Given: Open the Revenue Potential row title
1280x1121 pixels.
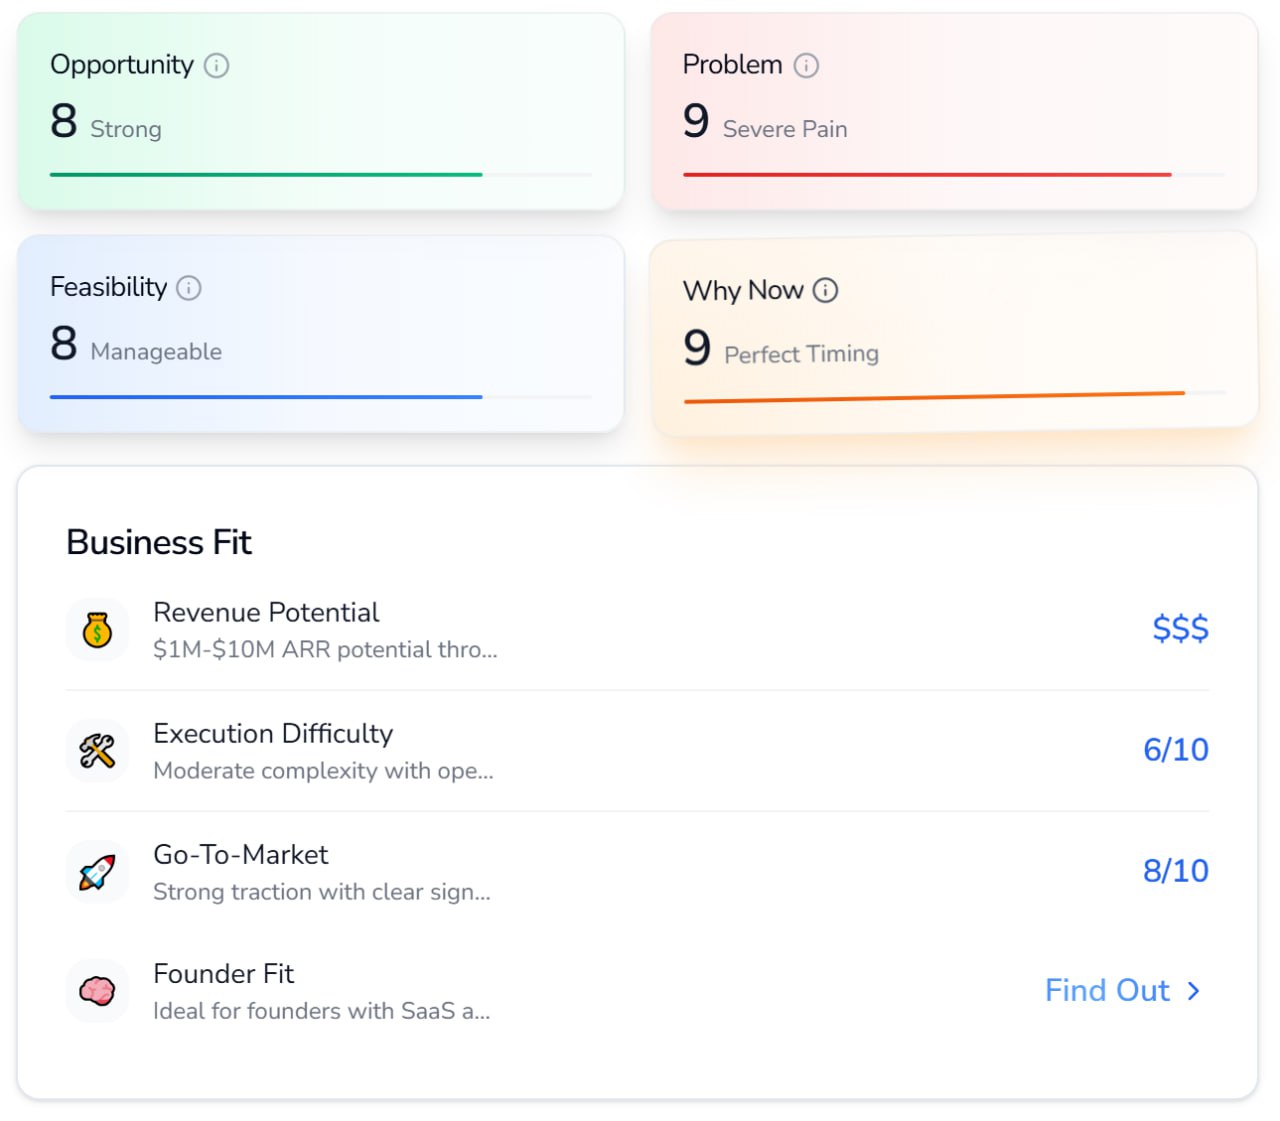Looking at the screenshot, I should (x=266, y=612).
